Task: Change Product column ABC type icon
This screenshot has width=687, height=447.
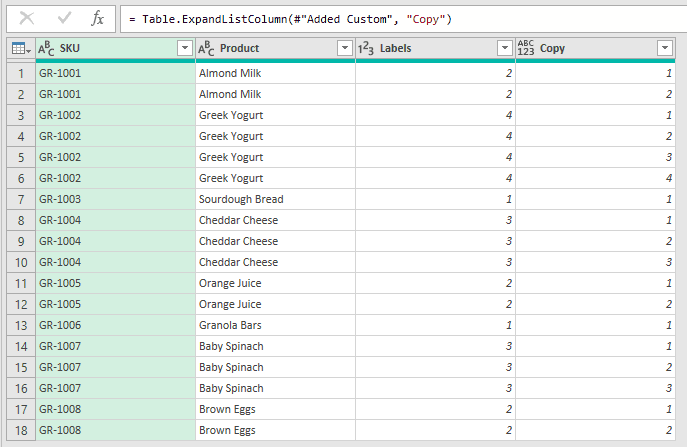Action: pyautogui.click(x=206, y=48)
